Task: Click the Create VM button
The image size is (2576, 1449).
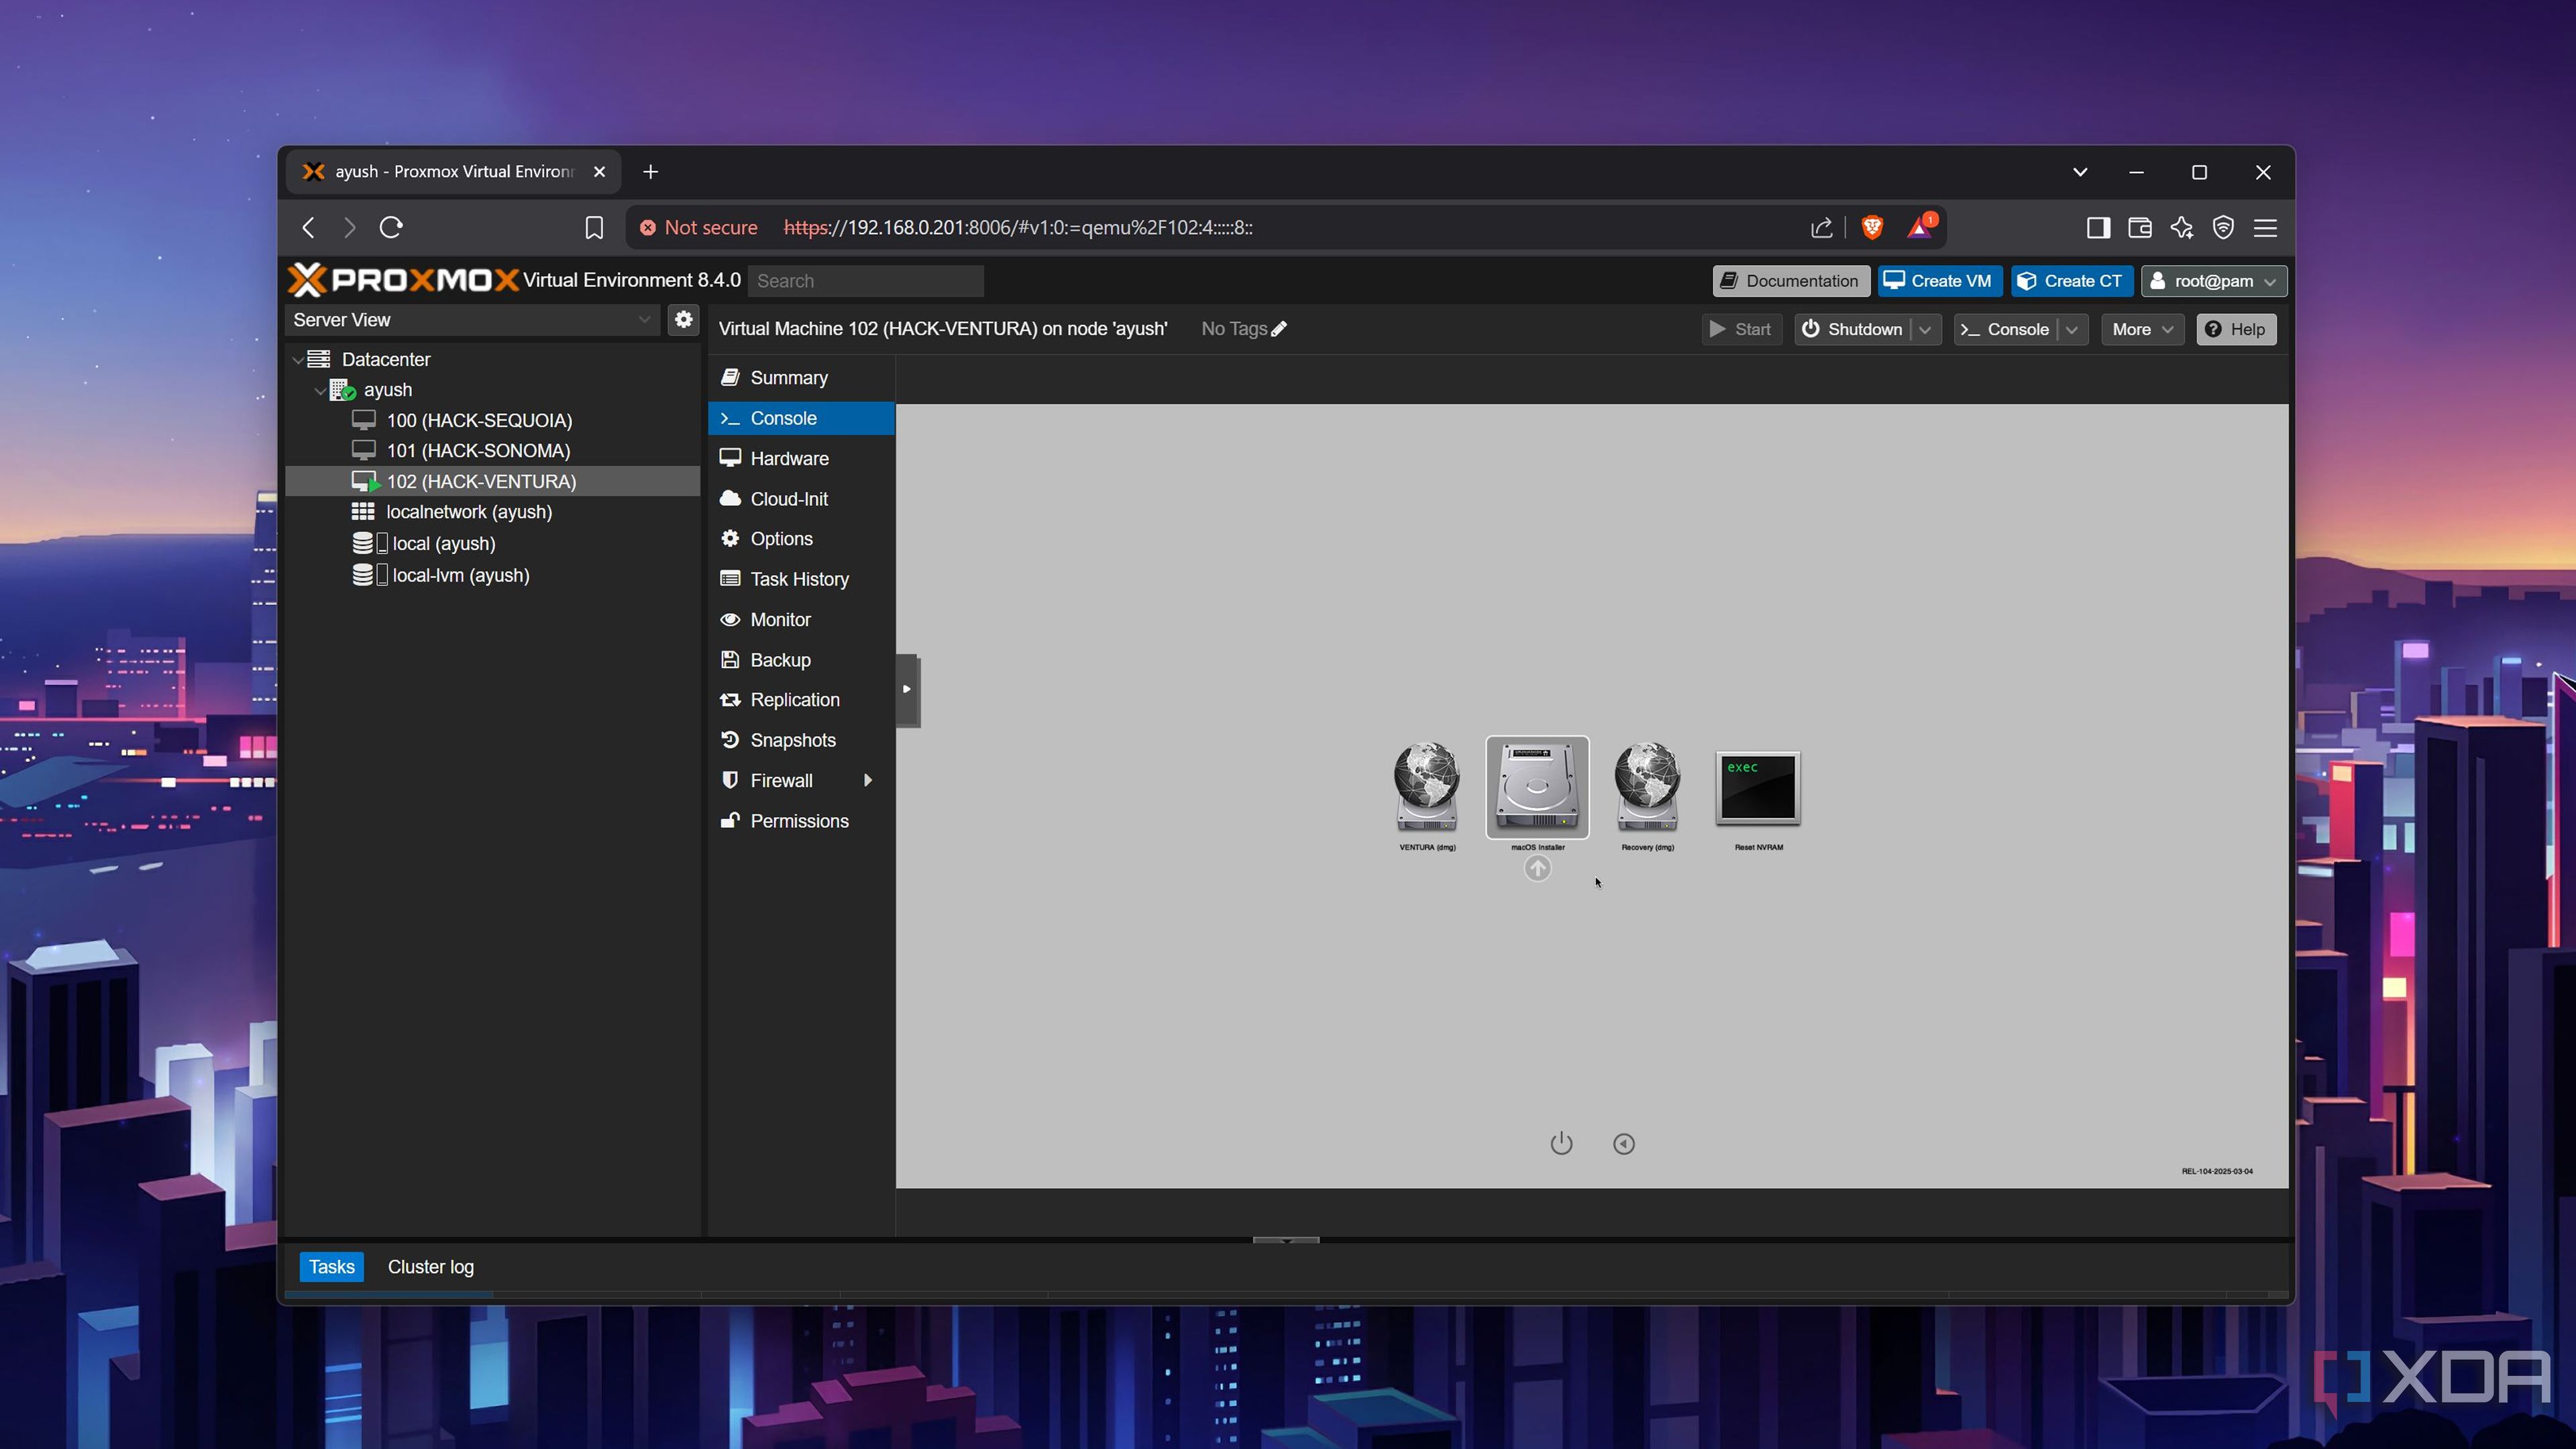Action: (x=1939, y=281)
